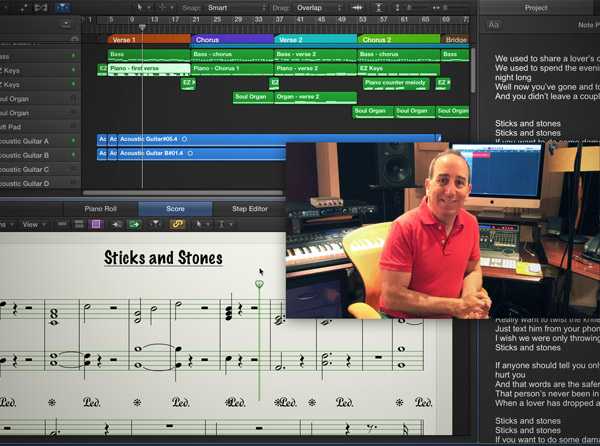Viewport: 600px width, 446px height.
Task: Toggle the button on Acoustic Guitar C track
Action: coord(73,169)
